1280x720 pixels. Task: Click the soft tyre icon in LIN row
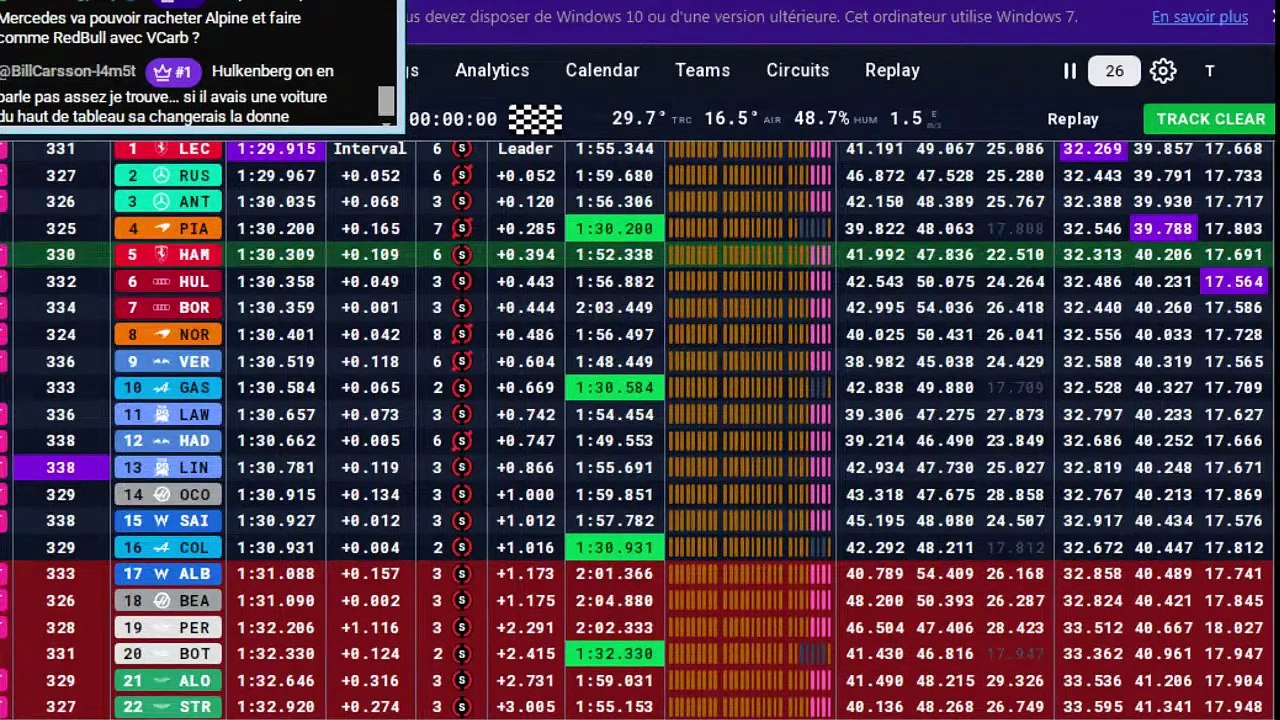point(461,468)
